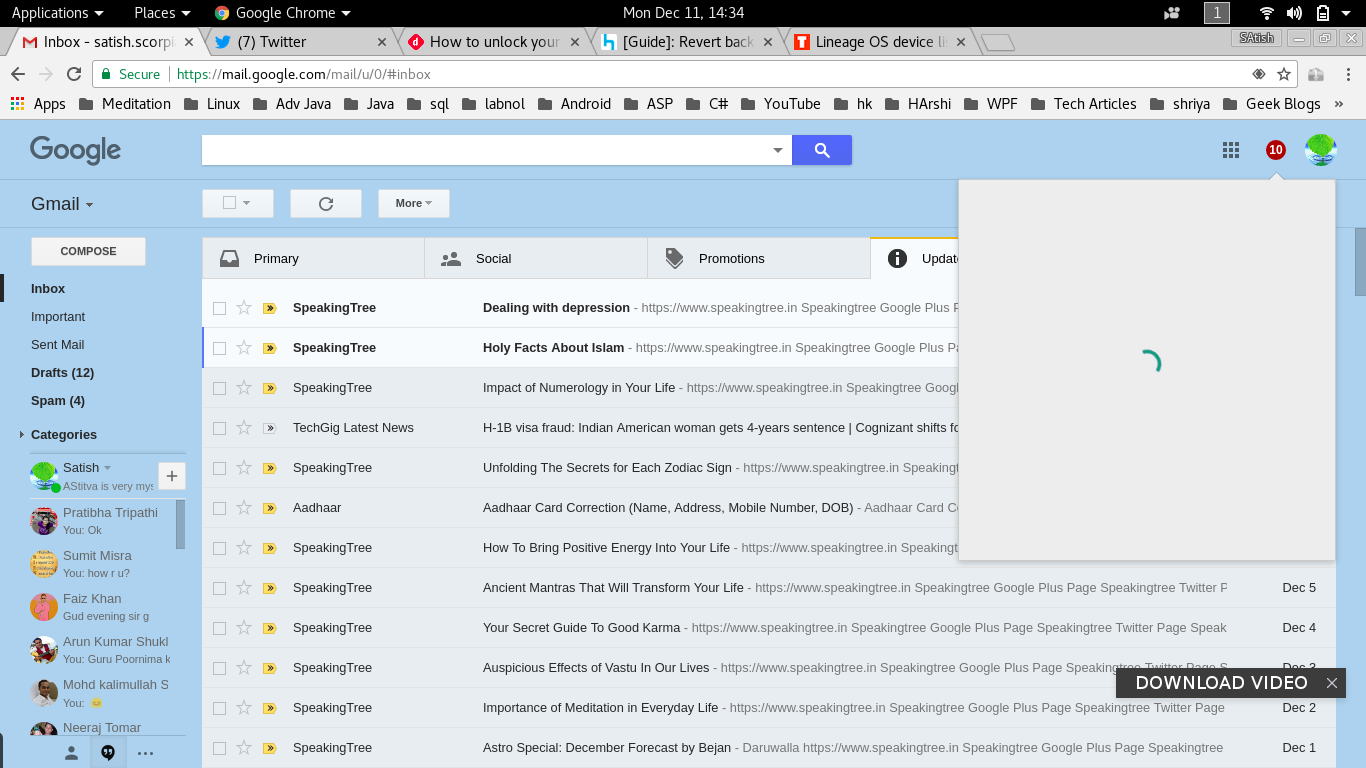Toggle importance marker on Impact of Numerology email

tap(269, 388)
